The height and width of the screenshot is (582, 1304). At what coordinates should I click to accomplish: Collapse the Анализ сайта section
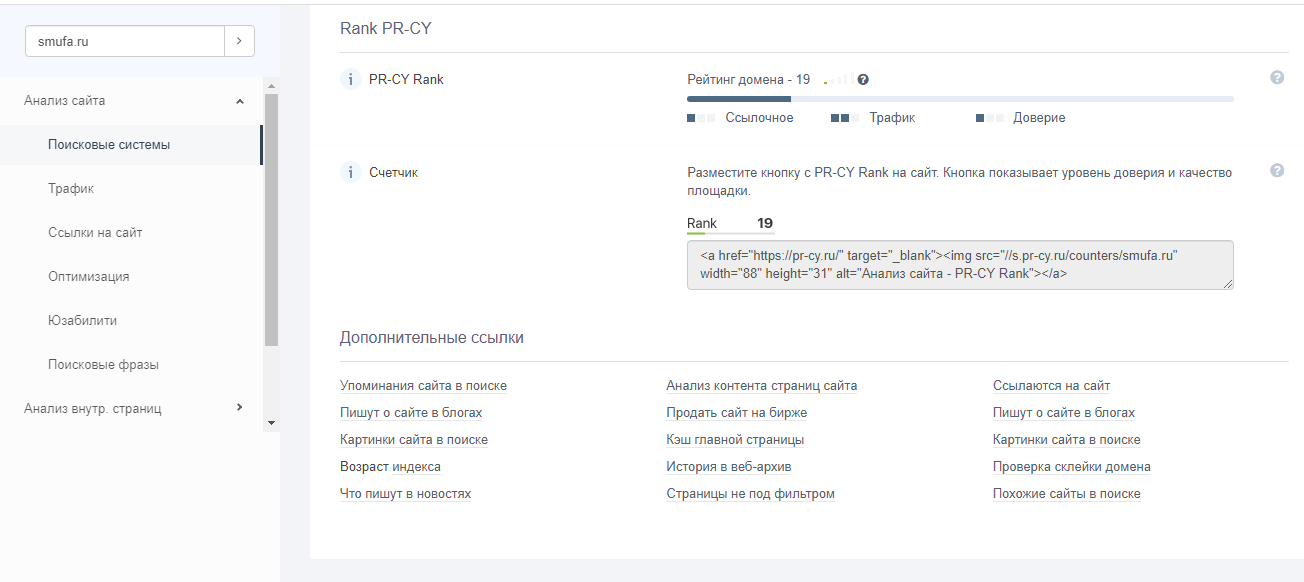point(239,101)
